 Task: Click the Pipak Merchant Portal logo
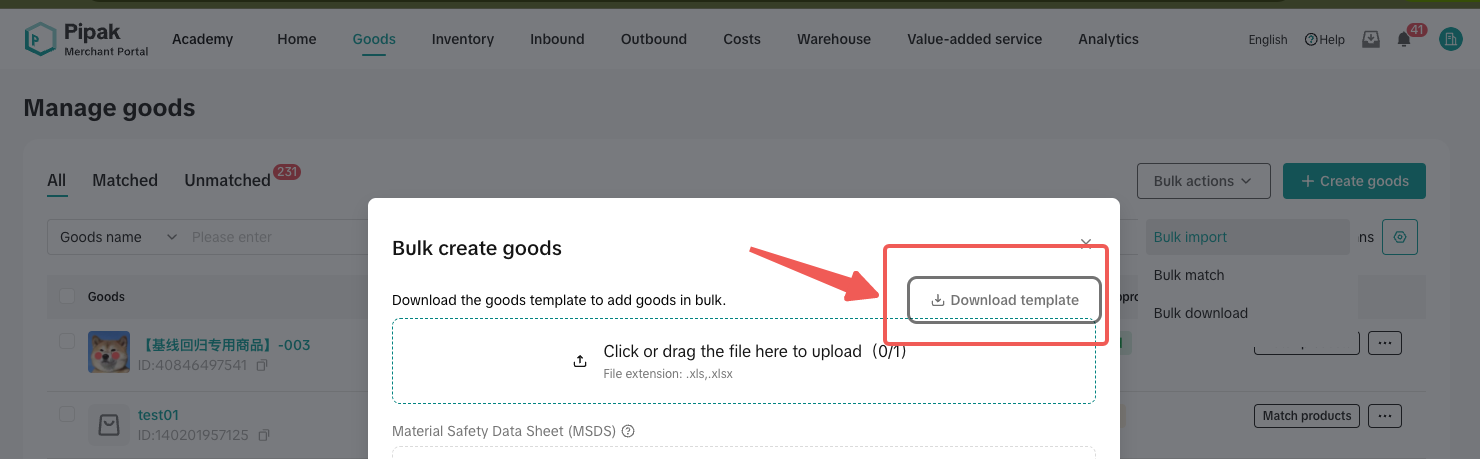pyautogui.click(x=86, y=39)
